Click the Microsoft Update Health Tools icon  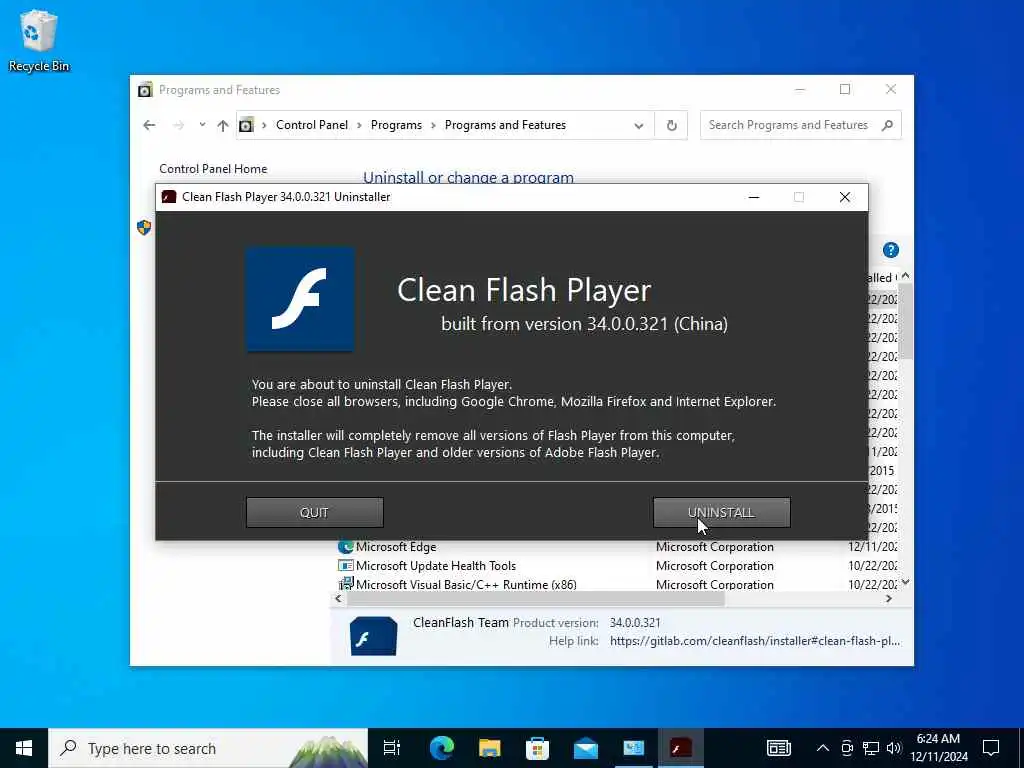click(345, 566)
